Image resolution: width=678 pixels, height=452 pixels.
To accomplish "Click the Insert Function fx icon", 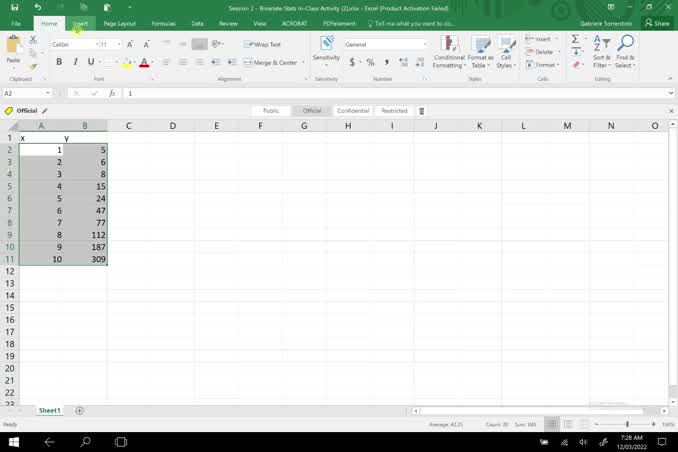I will click(x=112, y=93).
